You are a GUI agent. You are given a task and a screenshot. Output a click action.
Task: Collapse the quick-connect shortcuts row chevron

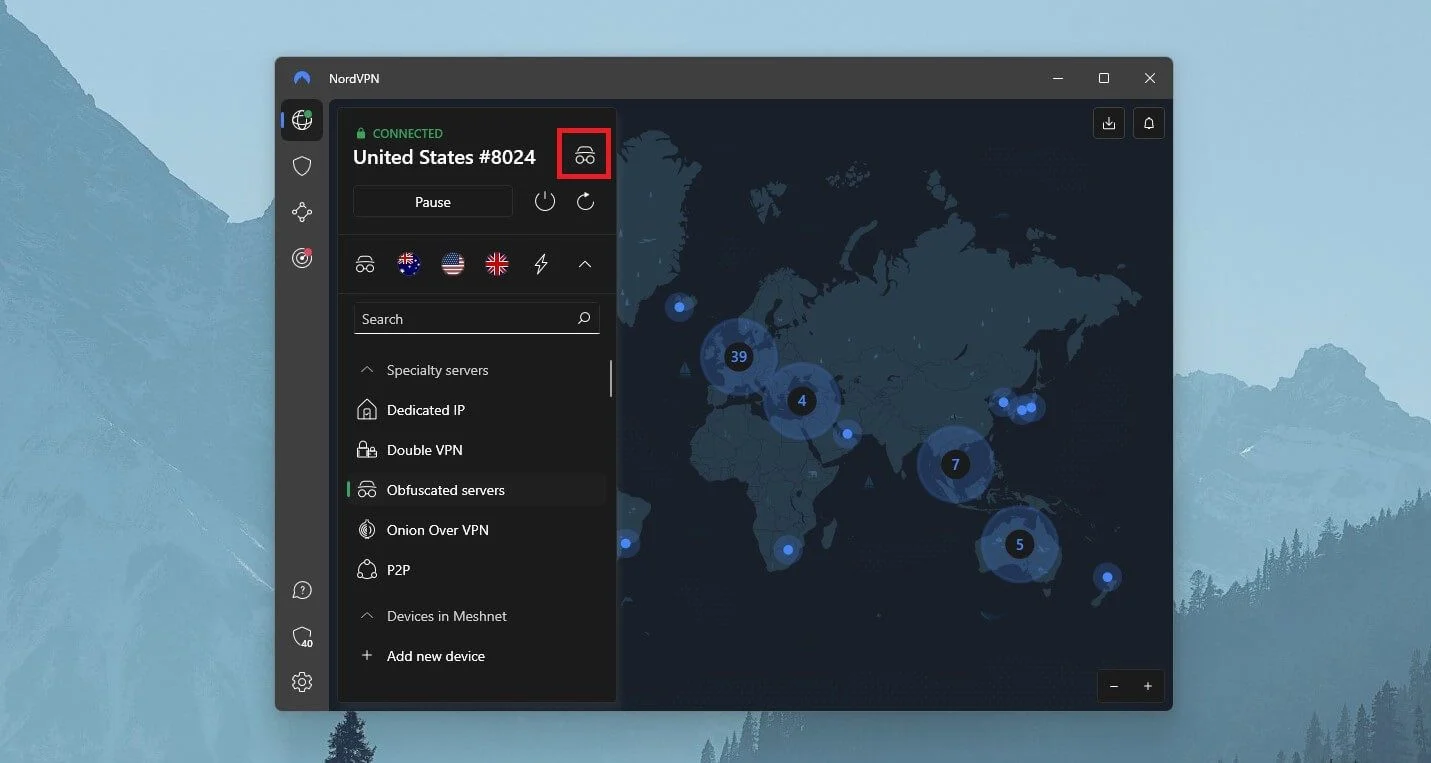(585, 264)
